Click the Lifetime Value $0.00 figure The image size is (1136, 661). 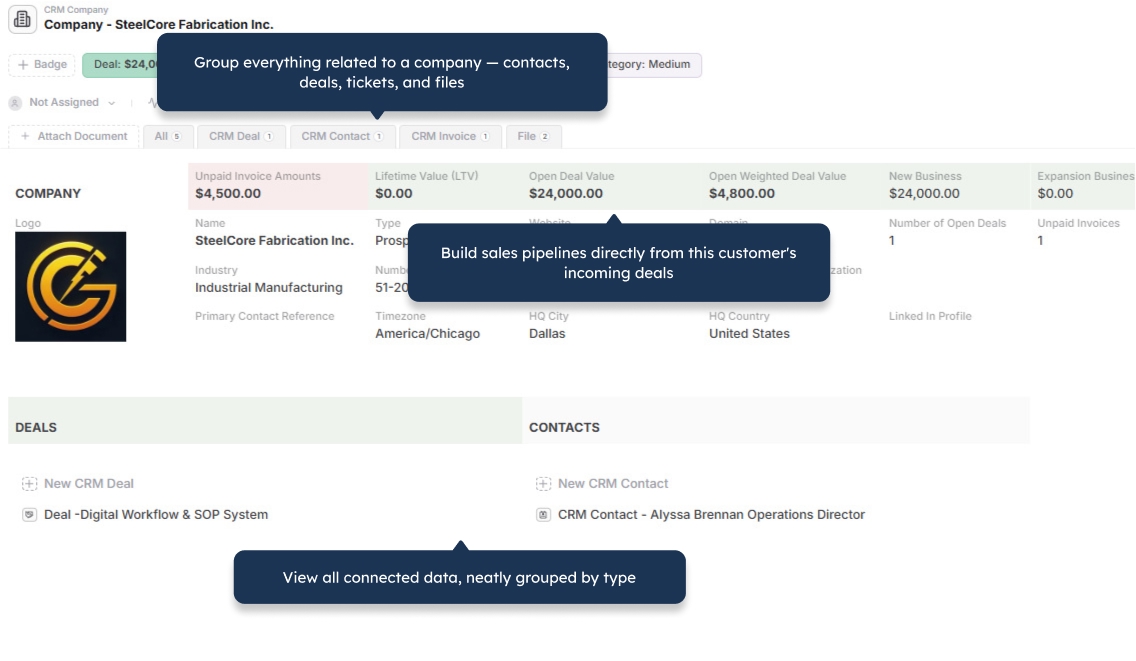[x=393, y=194]
